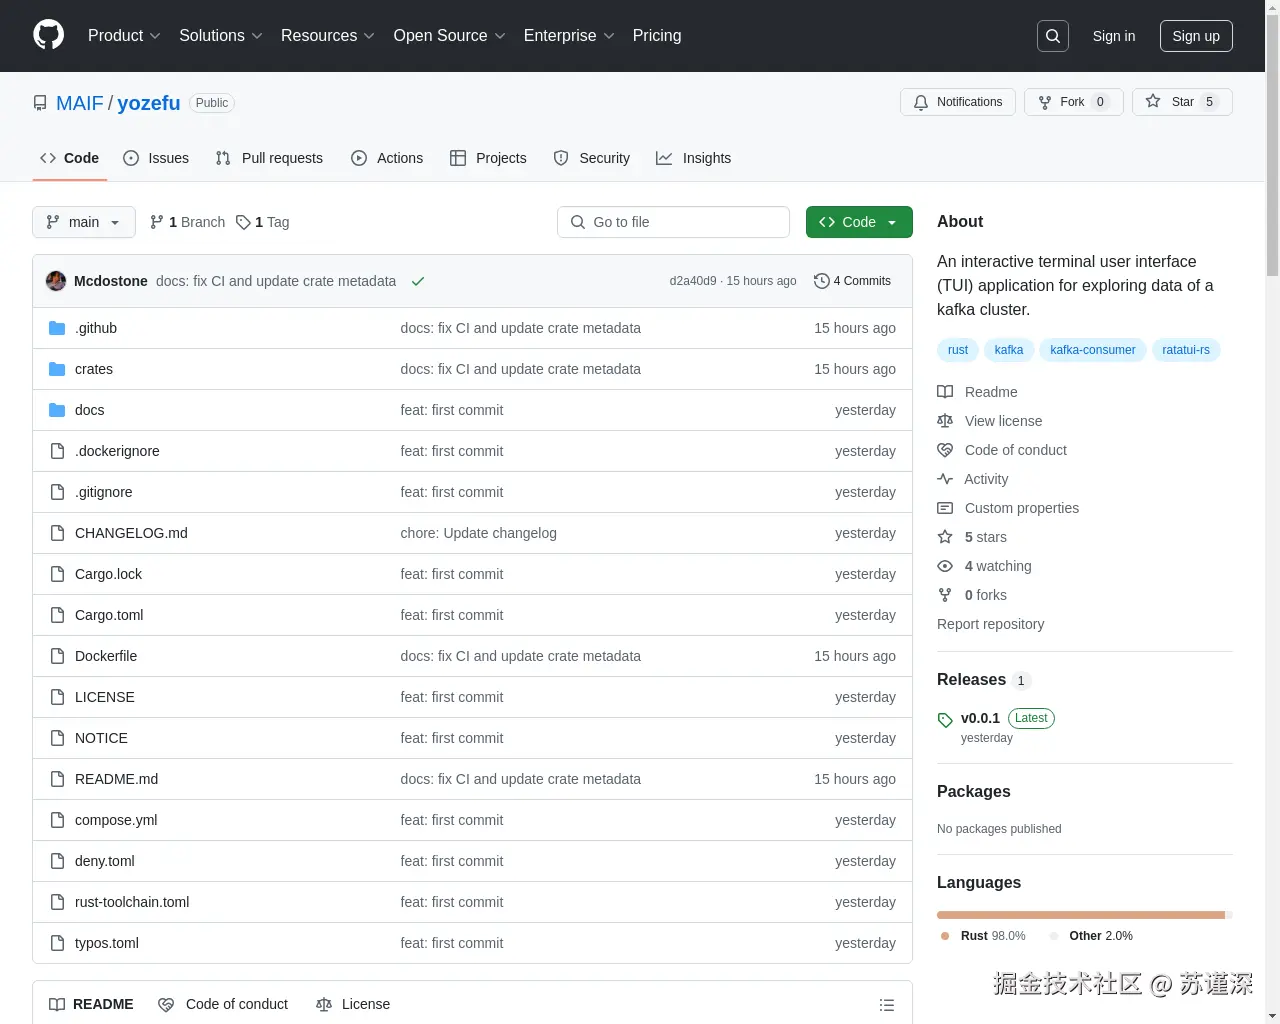1280x1024 pixels.
Task: Click the Rust languages color bar
Action: pyautogui.click(x=1078, y=914)
